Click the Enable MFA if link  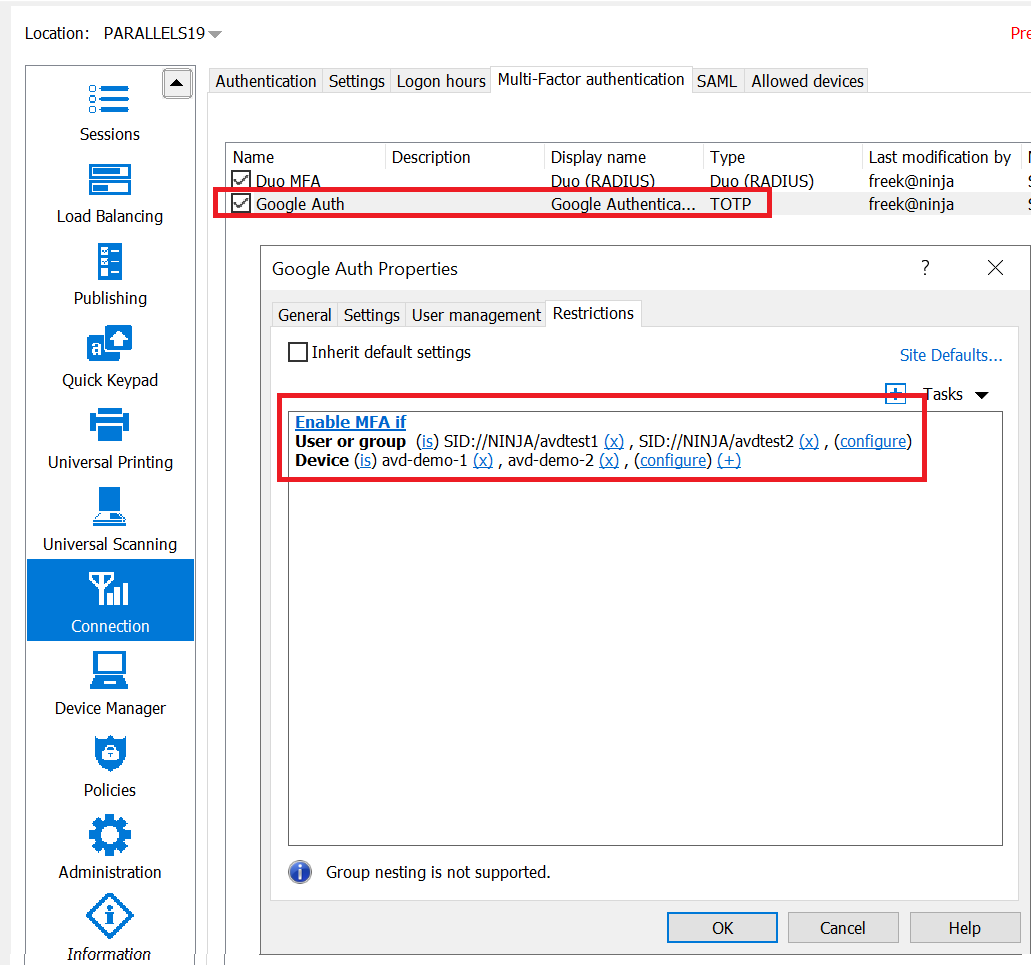(350, 422)
